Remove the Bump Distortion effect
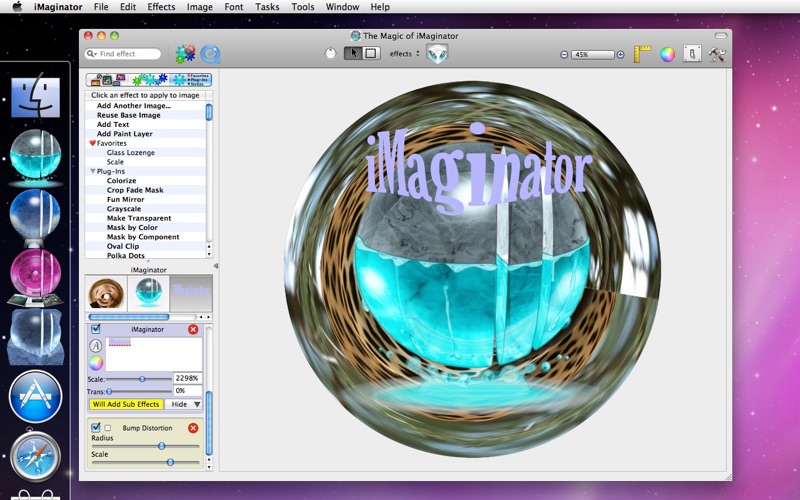800x500 pixels. [x=193, y=428]
